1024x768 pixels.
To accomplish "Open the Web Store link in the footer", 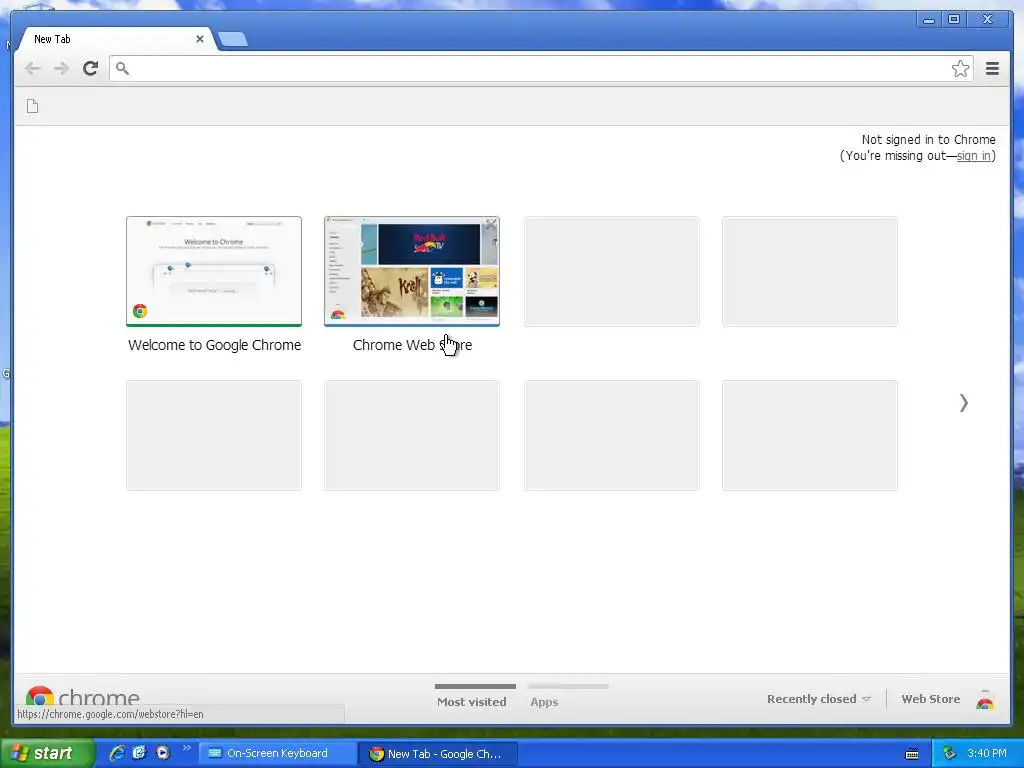I will tap(931, 699).
